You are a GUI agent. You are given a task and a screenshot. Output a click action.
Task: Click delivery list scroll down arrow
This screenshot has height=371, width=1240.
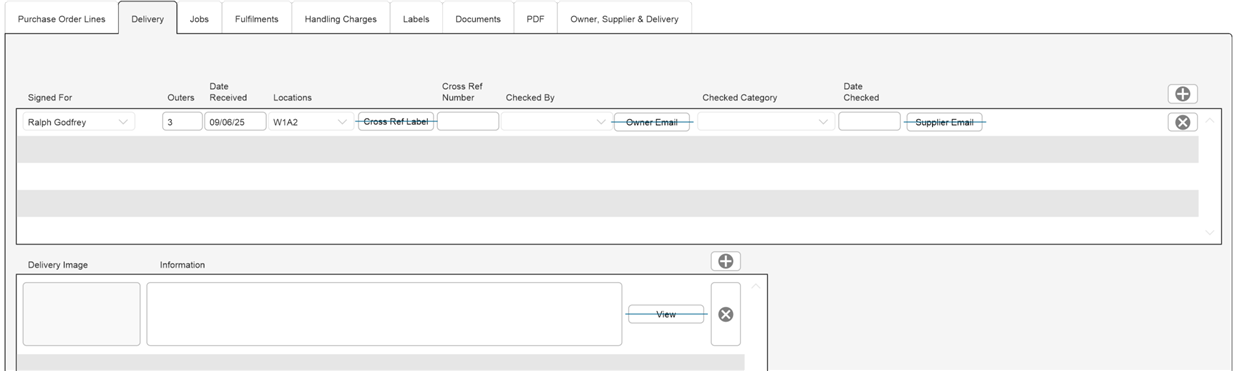[1210, 232]
